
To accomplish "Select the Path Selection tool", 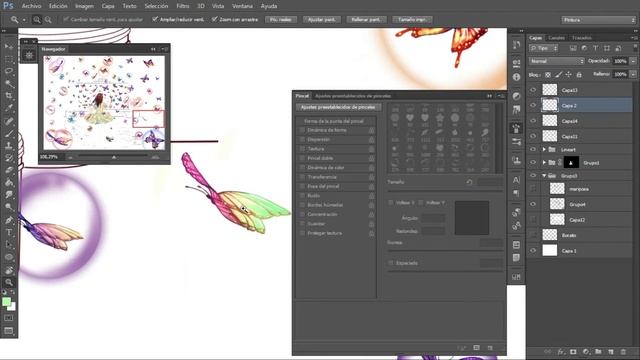I will (9, 245).
